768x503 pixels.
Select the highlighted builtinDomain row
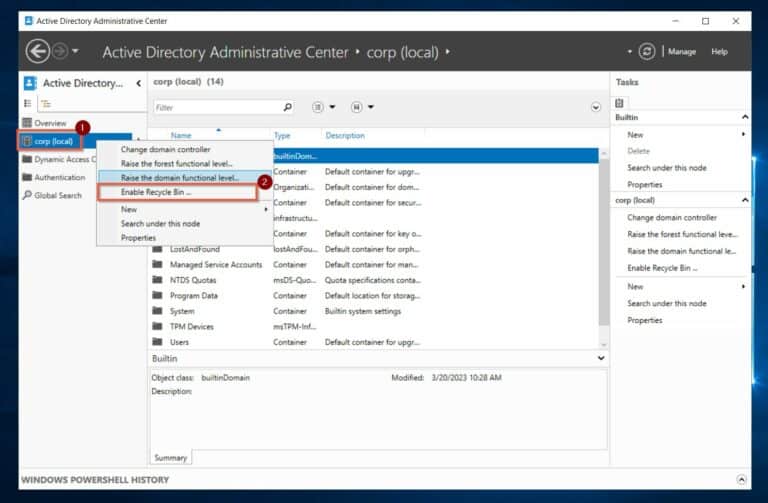(435, 156)
